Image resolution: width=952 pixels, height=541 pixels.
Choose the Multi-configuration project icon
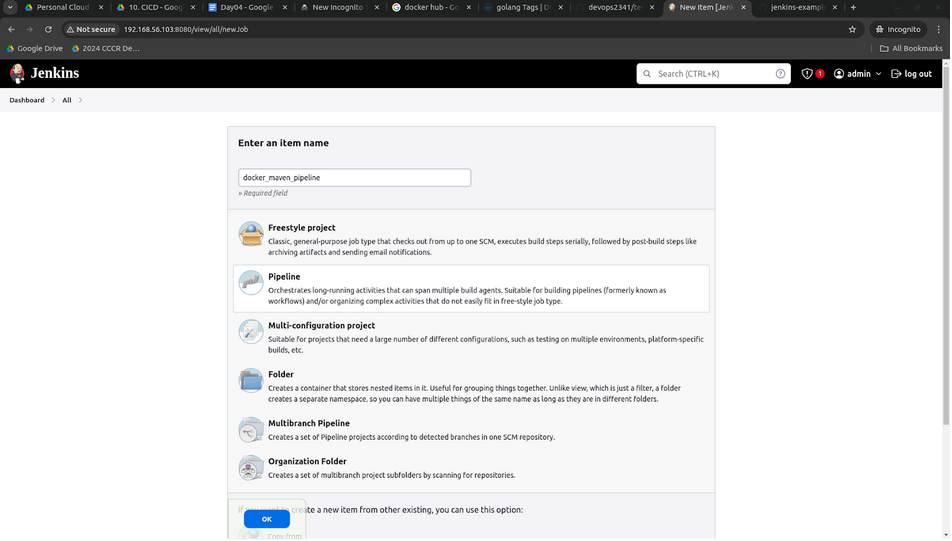click(x=251, y=332)
